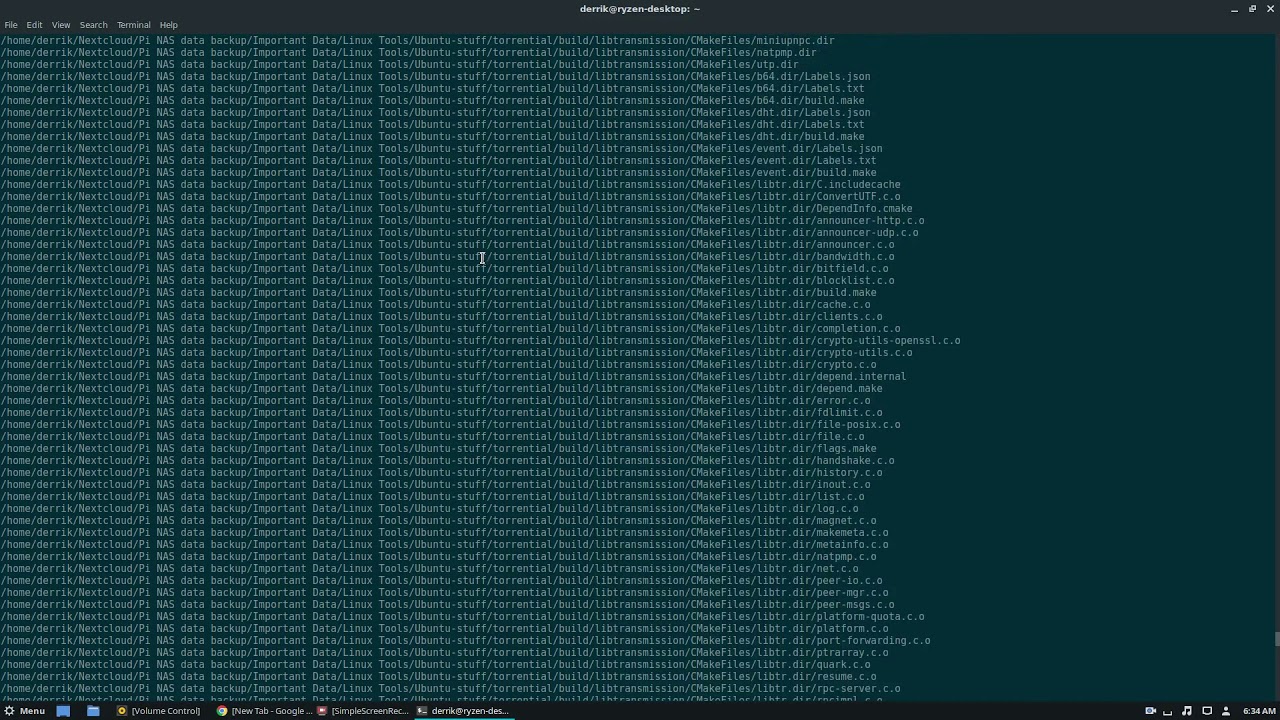Click the line ending in magnet.c.o
This screenshot has height=720, width=1280.
438,520
